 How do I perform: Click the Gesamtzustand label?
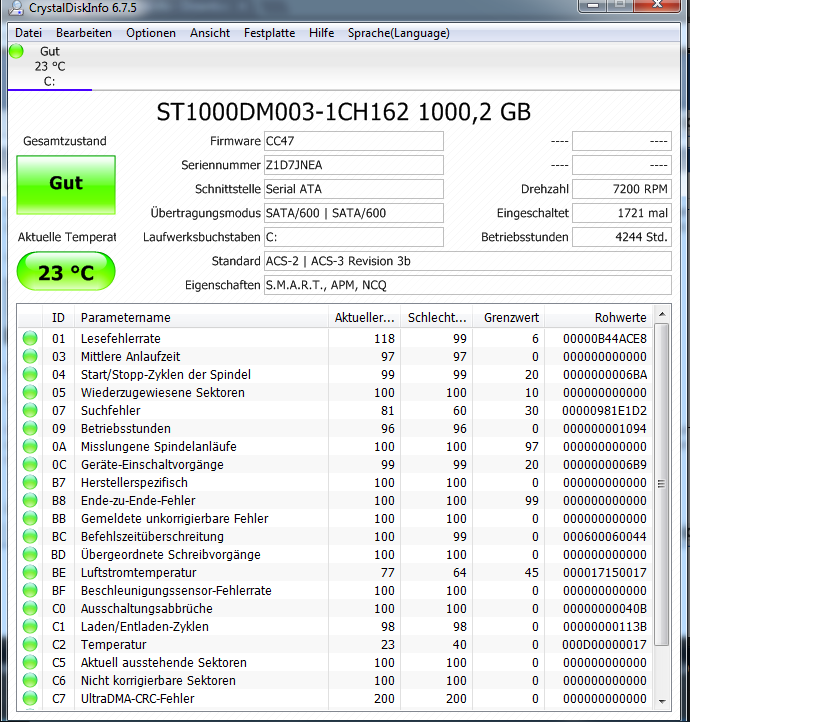[x=65, y=141]
